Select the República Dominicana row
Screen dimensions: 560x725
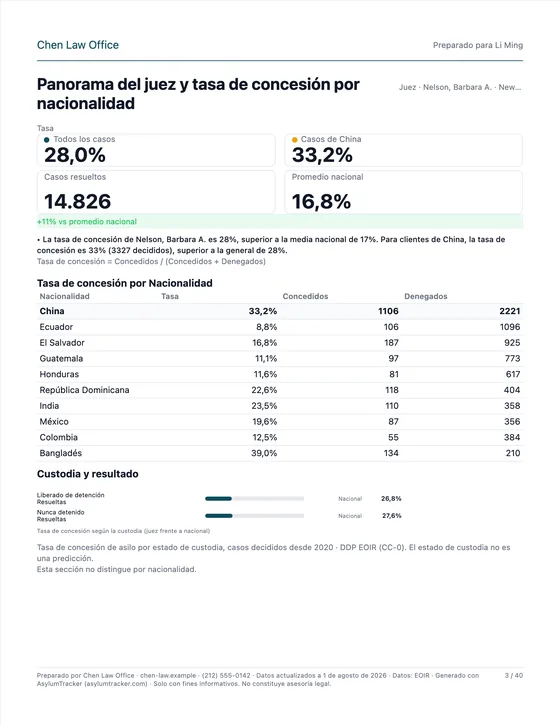pos(280,390)
